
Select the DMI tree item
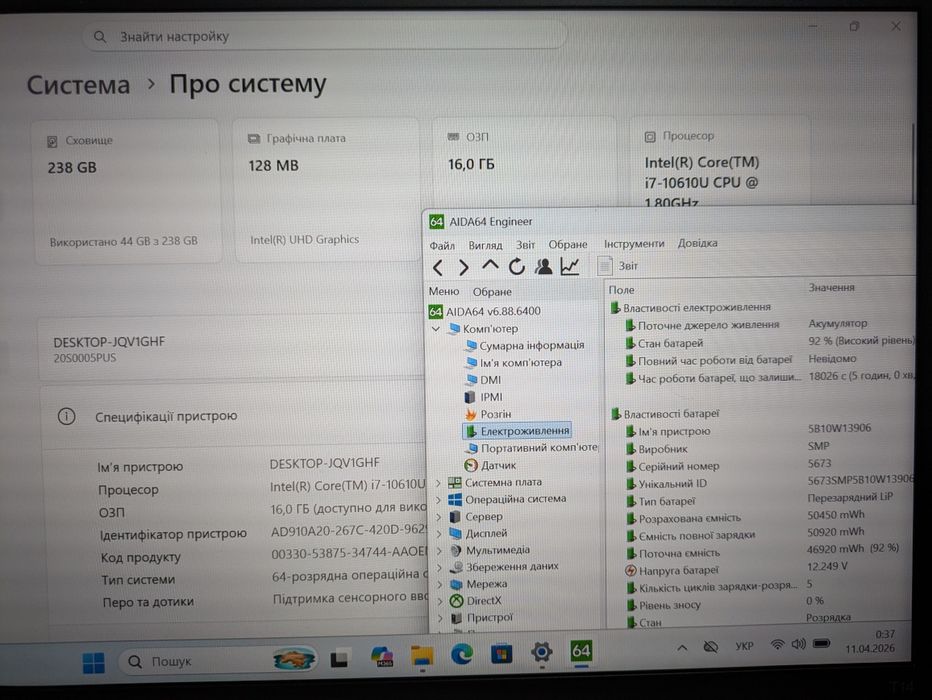click(483, 380)
